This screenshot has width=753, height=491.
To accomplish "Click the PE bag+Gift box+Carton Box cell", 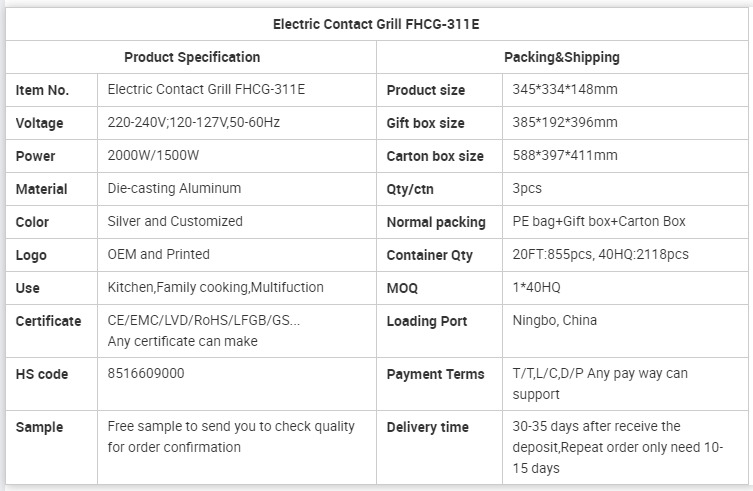I will point(625,221).
